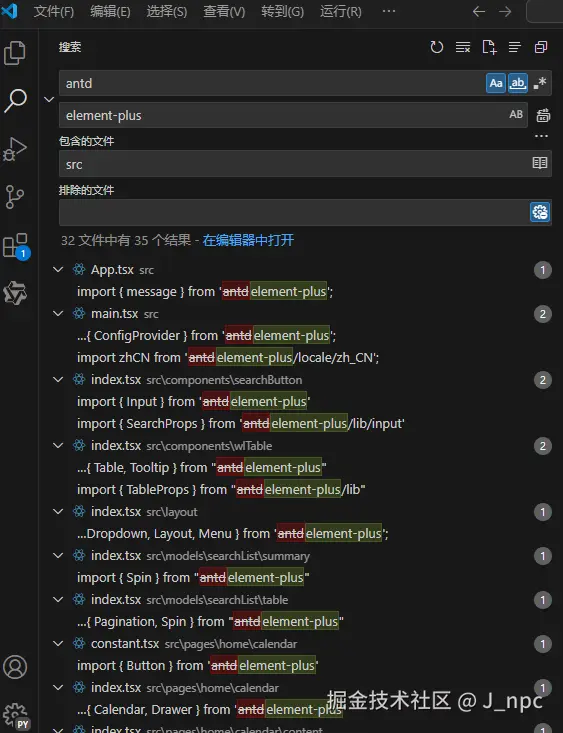Open the 转到(G) menu

[x=282, y=11]
